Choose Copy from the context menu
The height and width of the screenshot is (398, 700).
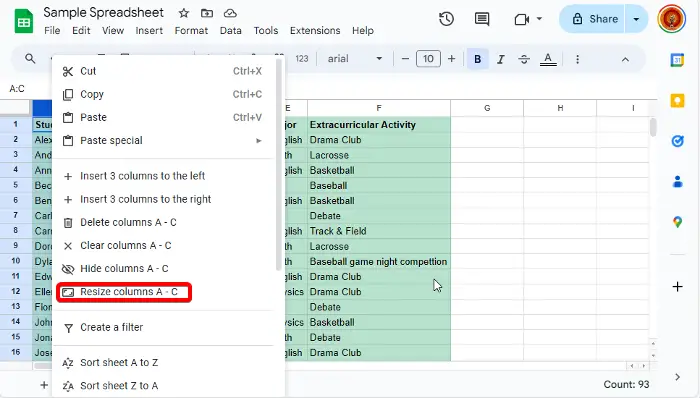point(164,94)
